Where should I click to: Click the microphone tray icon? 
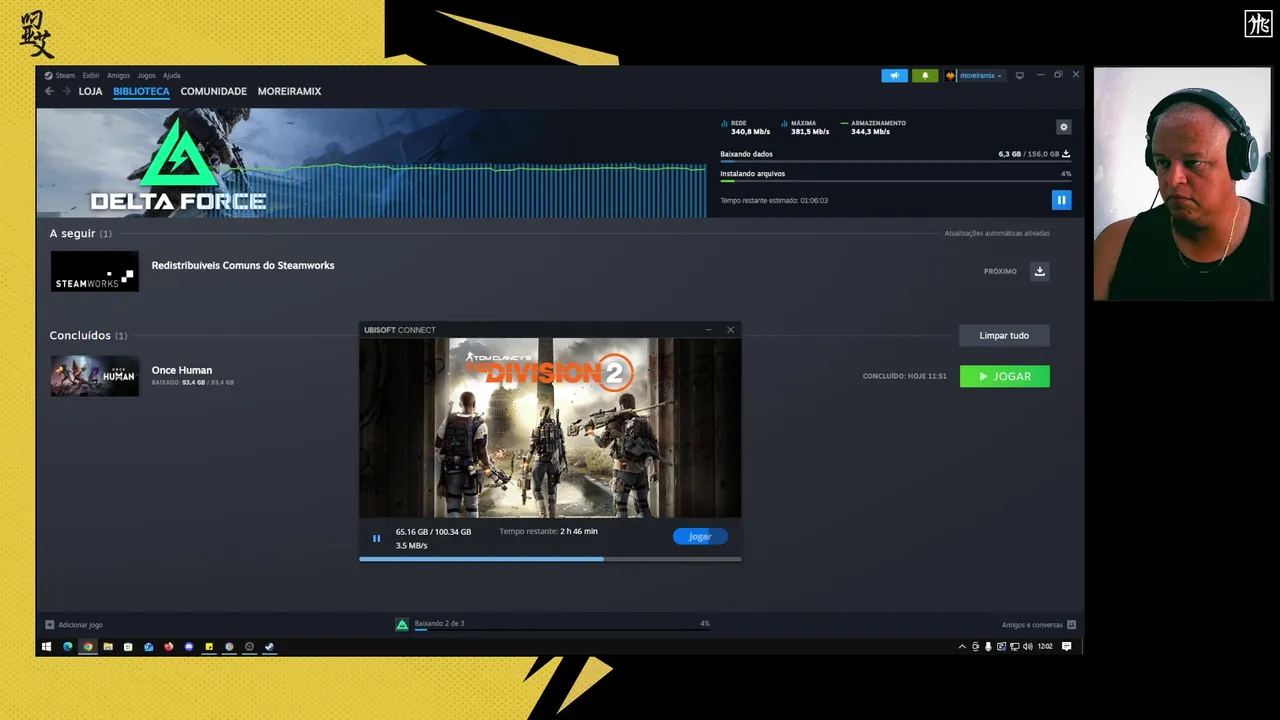[x=988, y=647]
